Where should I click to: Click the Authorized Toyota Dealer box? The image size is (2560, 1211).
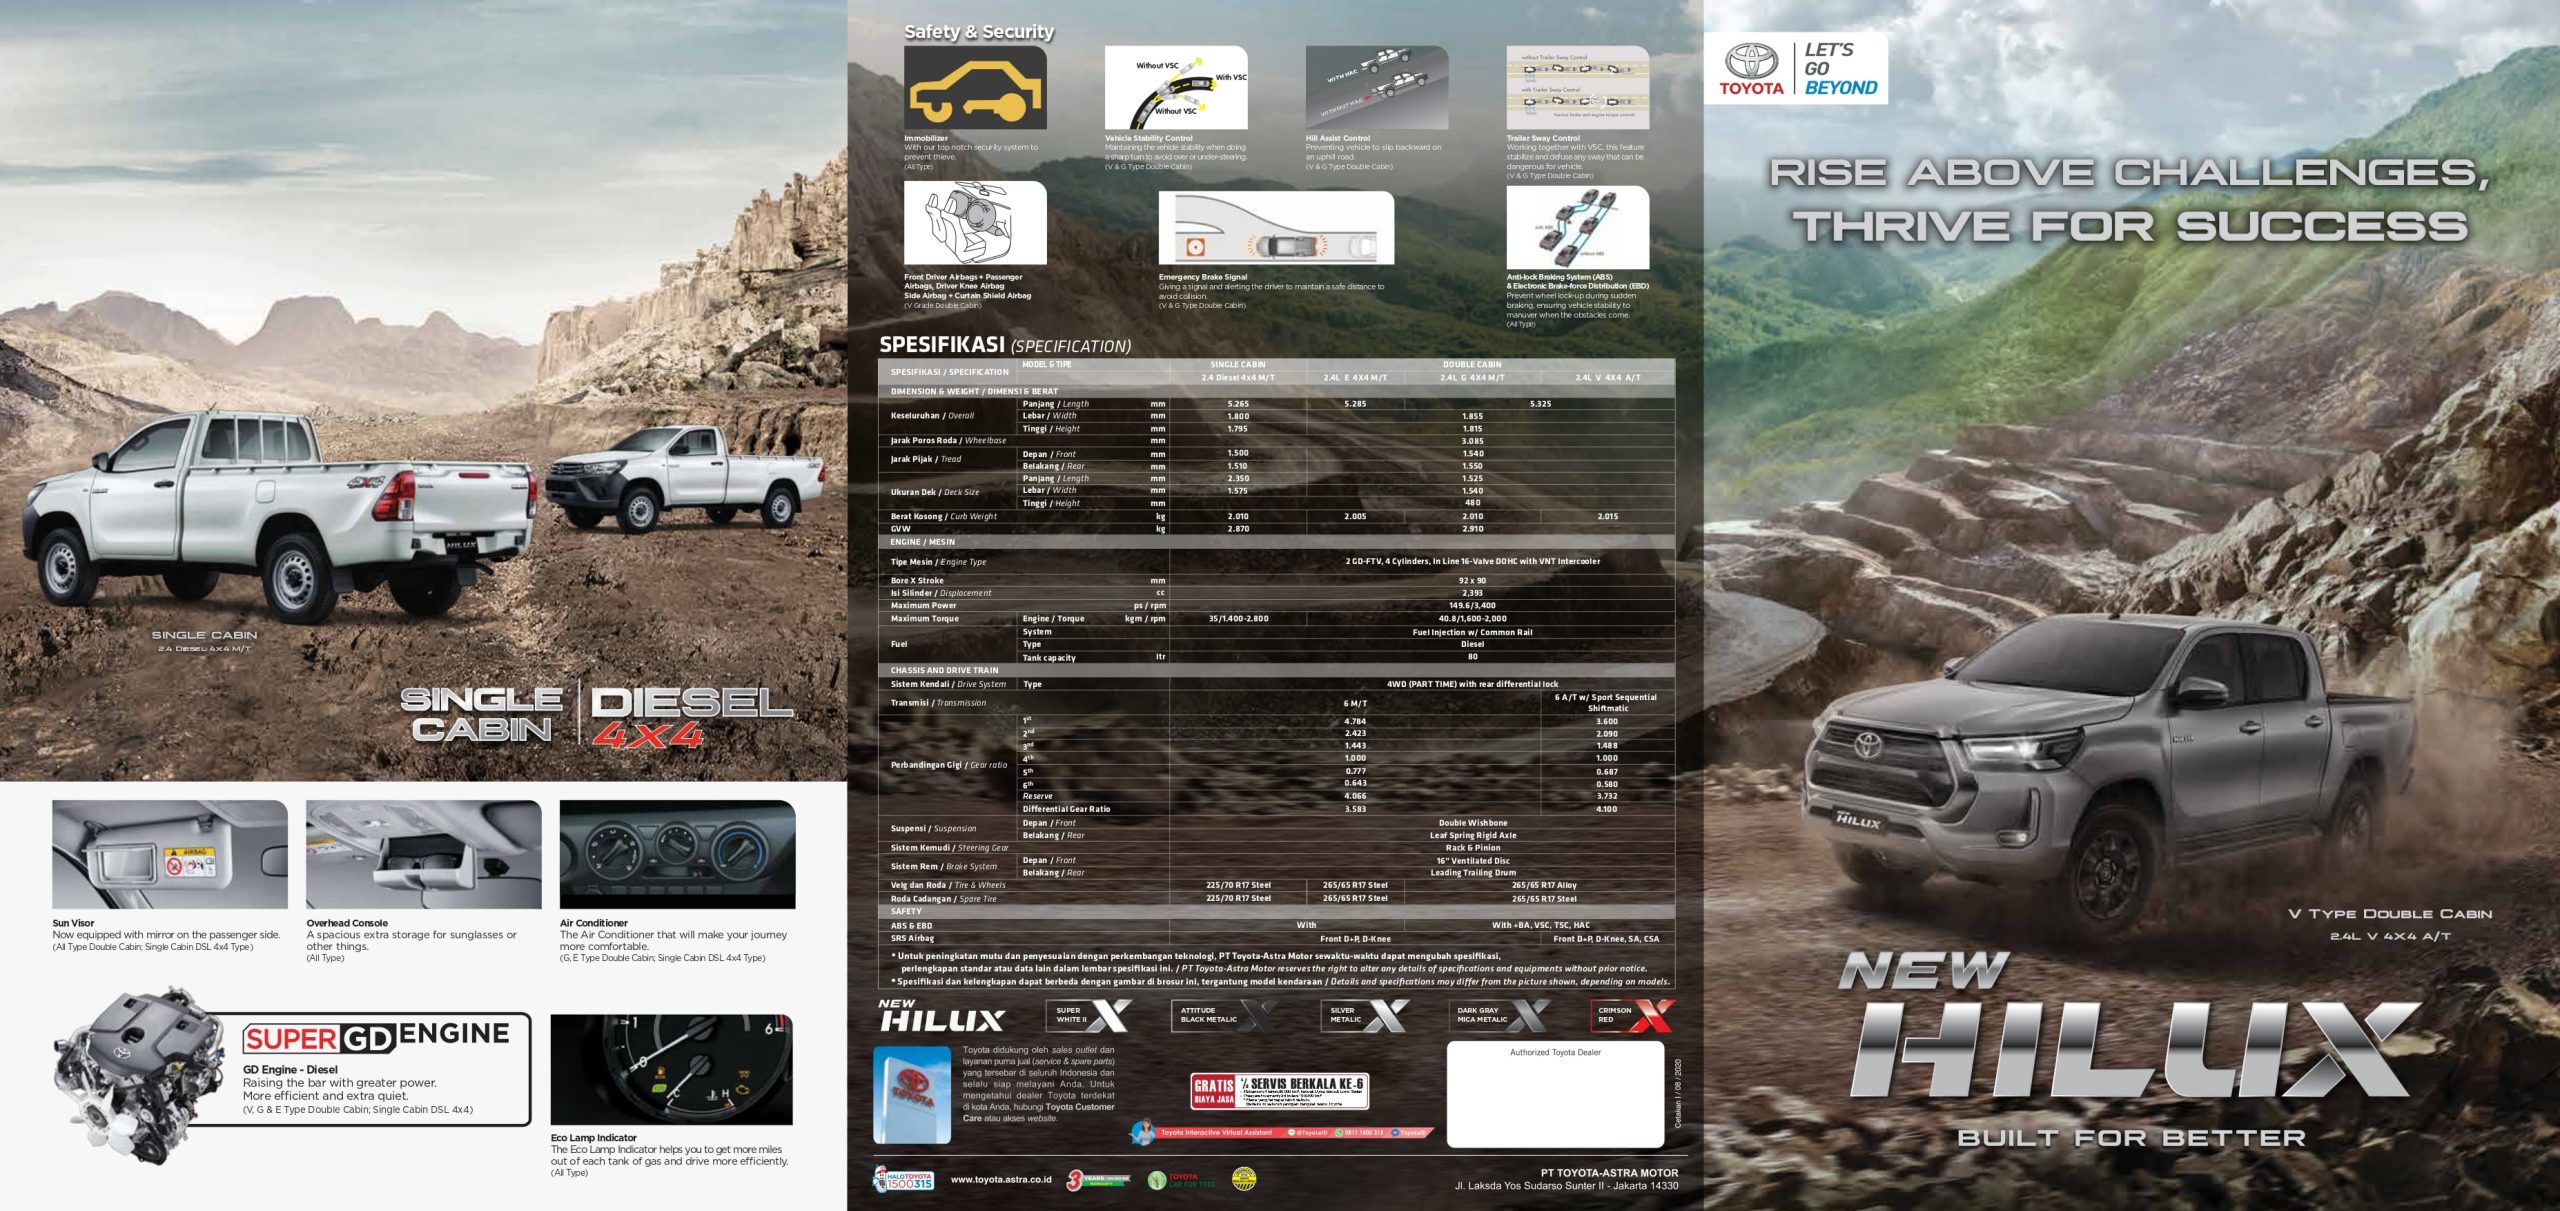[x=1555, y=1094]
